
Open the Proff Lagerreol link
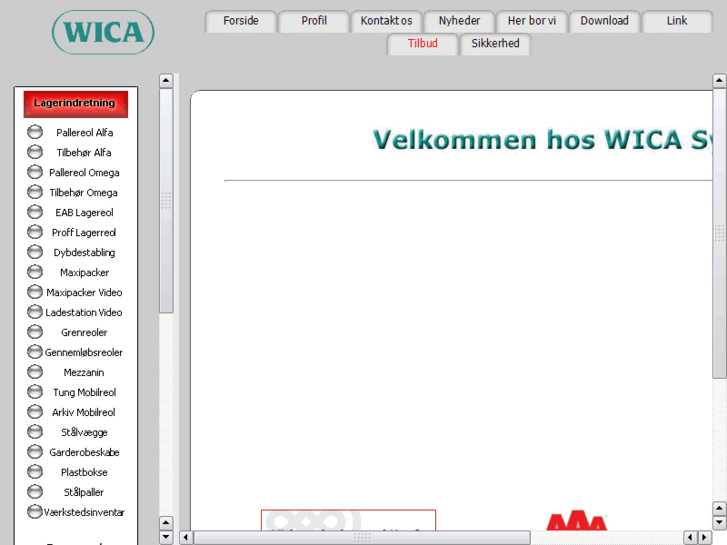click(x=84, y=232)
